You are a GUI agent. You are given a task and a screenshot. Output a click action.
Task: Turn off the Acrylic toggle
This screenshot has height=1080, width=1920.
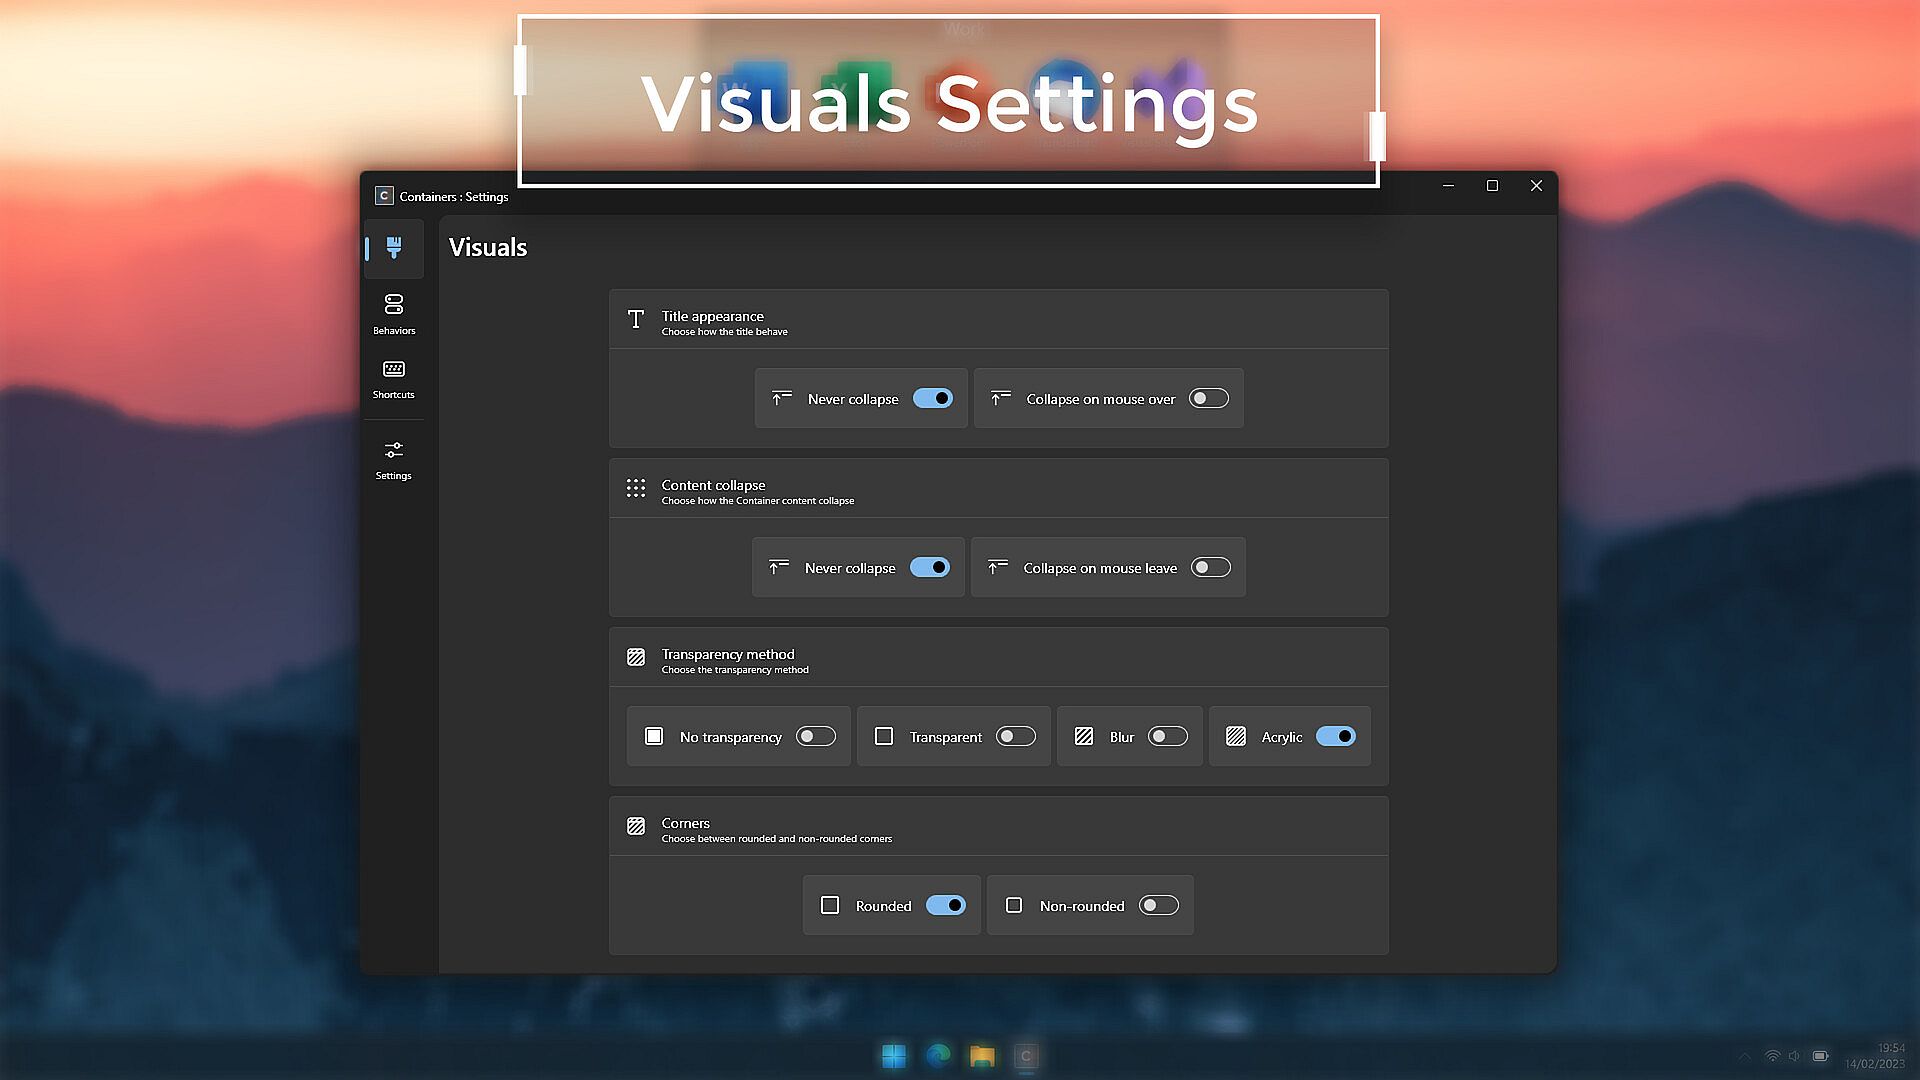coord(1335,736)
